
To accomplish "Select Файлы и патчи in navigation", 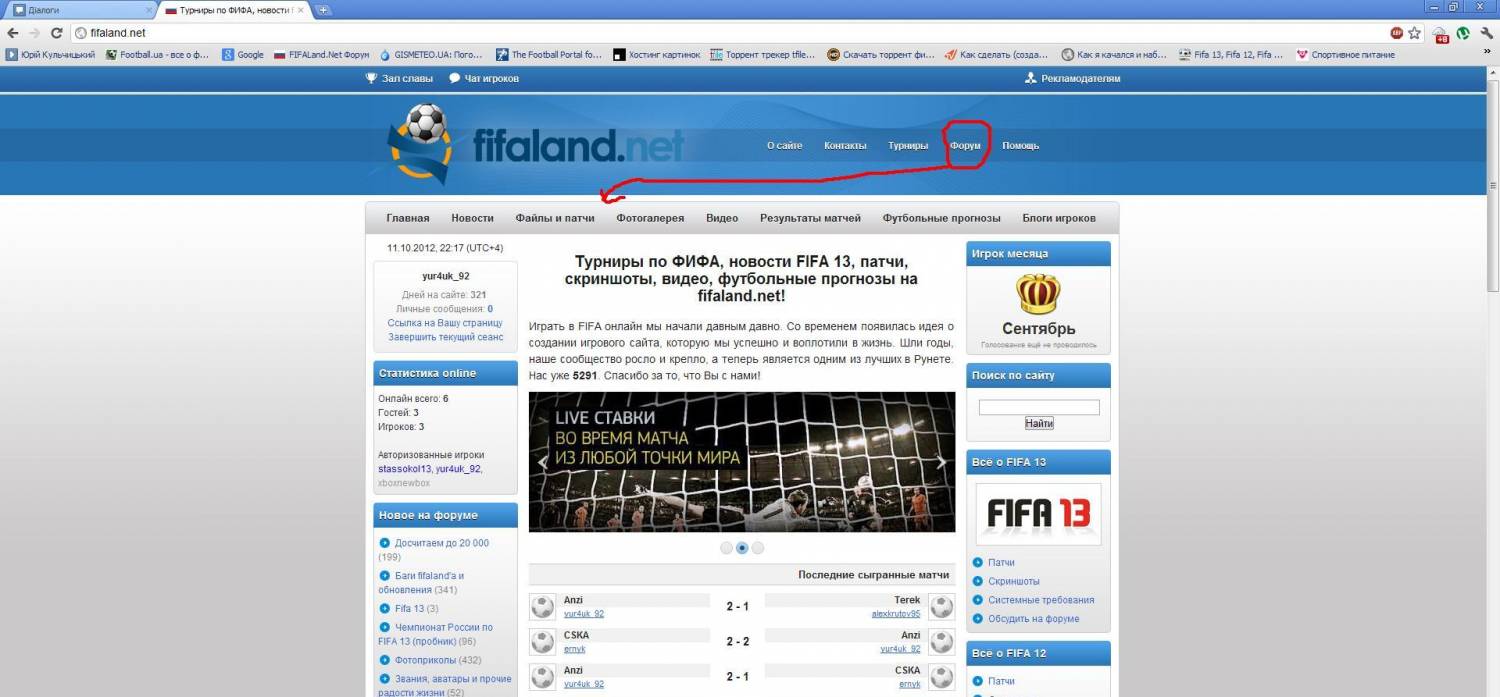I will [x=555, y=218].
